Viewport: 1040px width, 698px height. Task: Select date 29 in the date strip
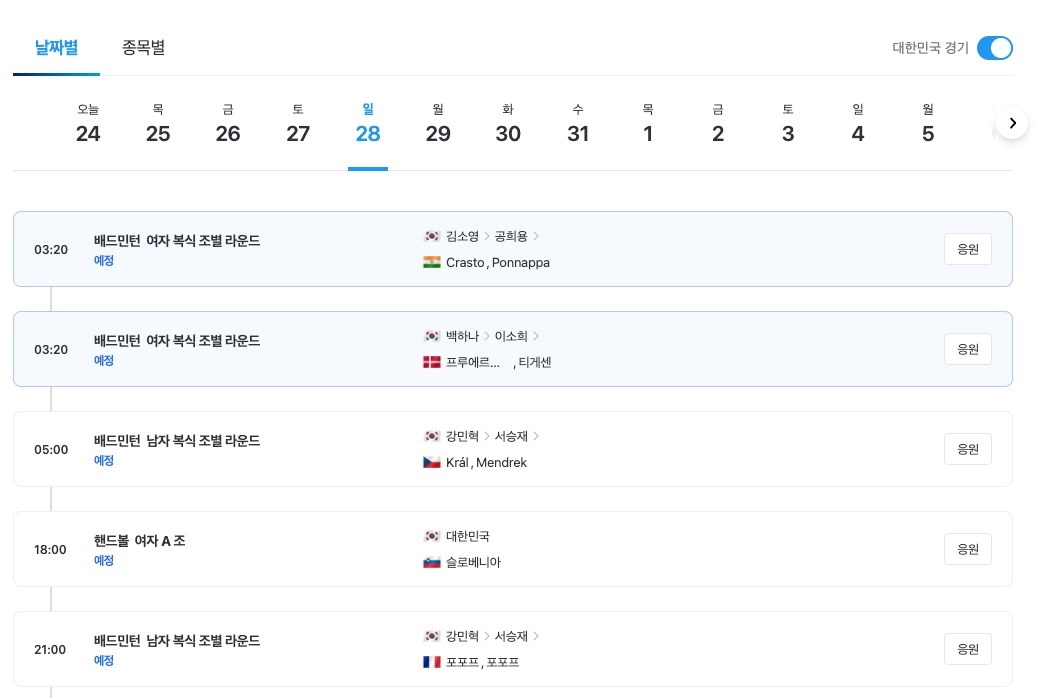click(x=438, y=125)
